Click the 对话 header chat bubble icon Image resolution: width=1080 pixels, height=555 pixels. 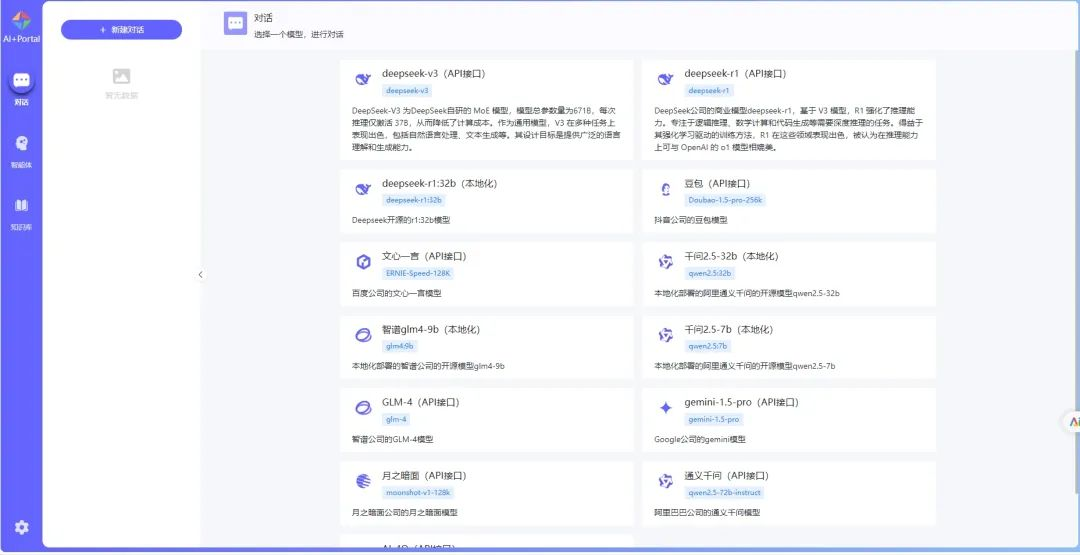pos(236,23)
